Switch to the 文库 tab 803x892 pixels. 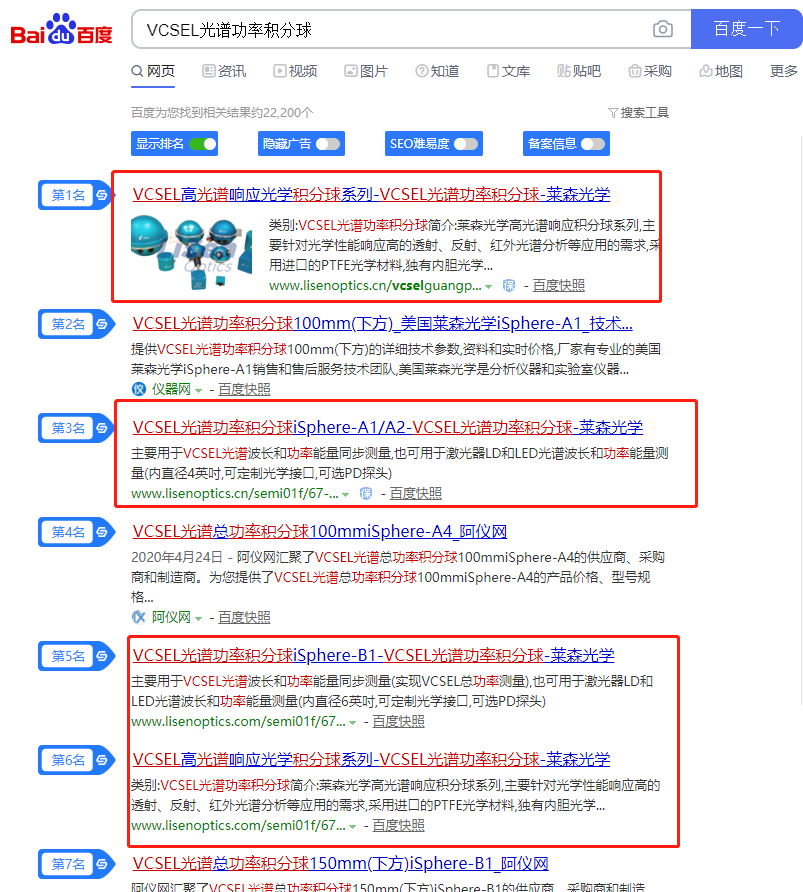tap(508, 71)
